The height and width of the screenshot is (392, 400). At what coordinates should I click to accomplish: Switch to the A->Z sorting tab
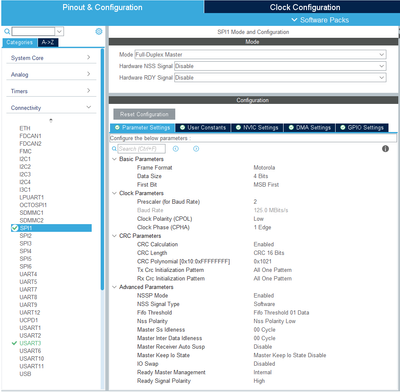pyautogui.click(x=48, y=42)
